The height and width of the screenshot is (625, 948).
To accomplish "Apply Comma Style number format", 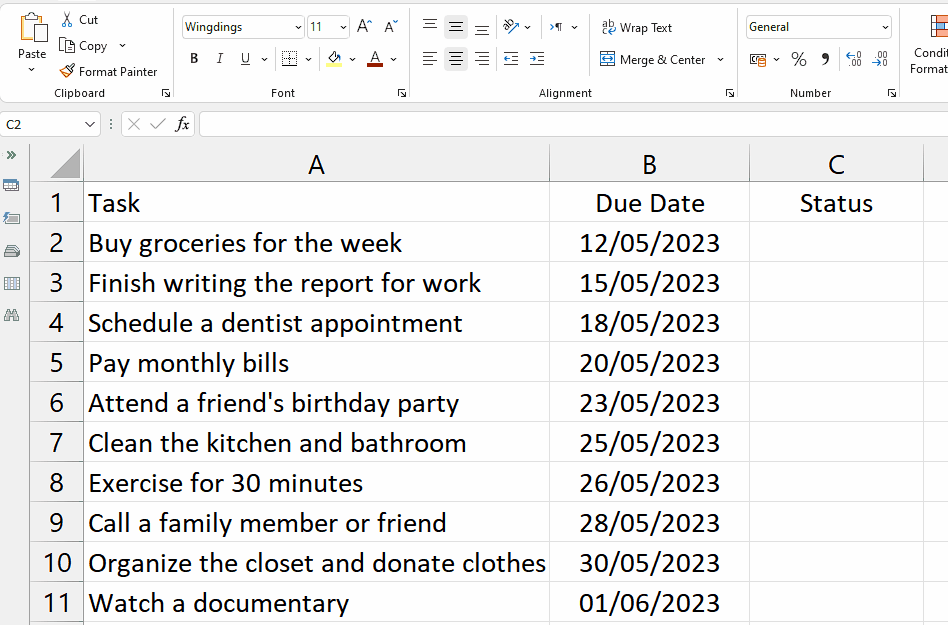I will tap(825, 60).
